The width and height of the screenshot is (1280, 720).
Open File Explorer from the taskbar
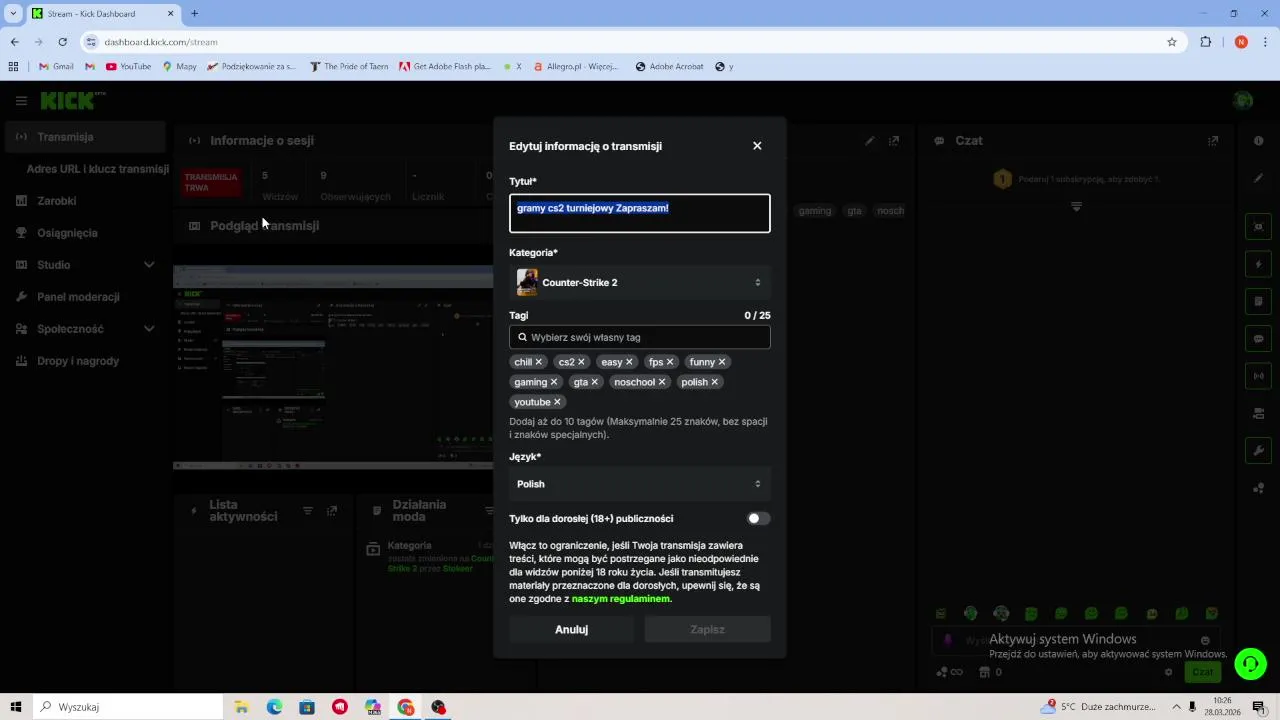click(x=241, y=707)
